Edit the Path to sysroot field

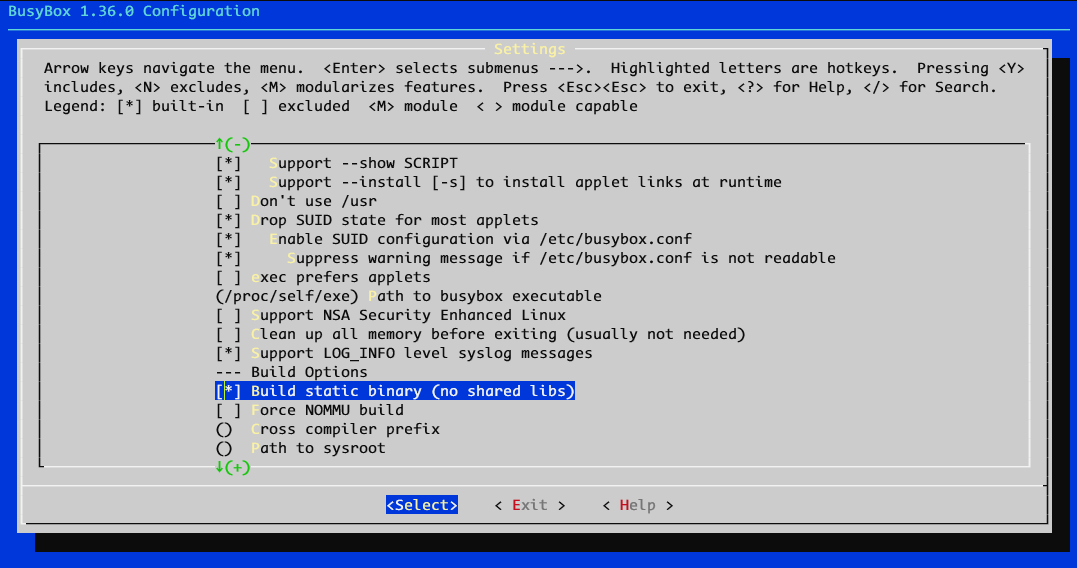click(x=301, y=448)
